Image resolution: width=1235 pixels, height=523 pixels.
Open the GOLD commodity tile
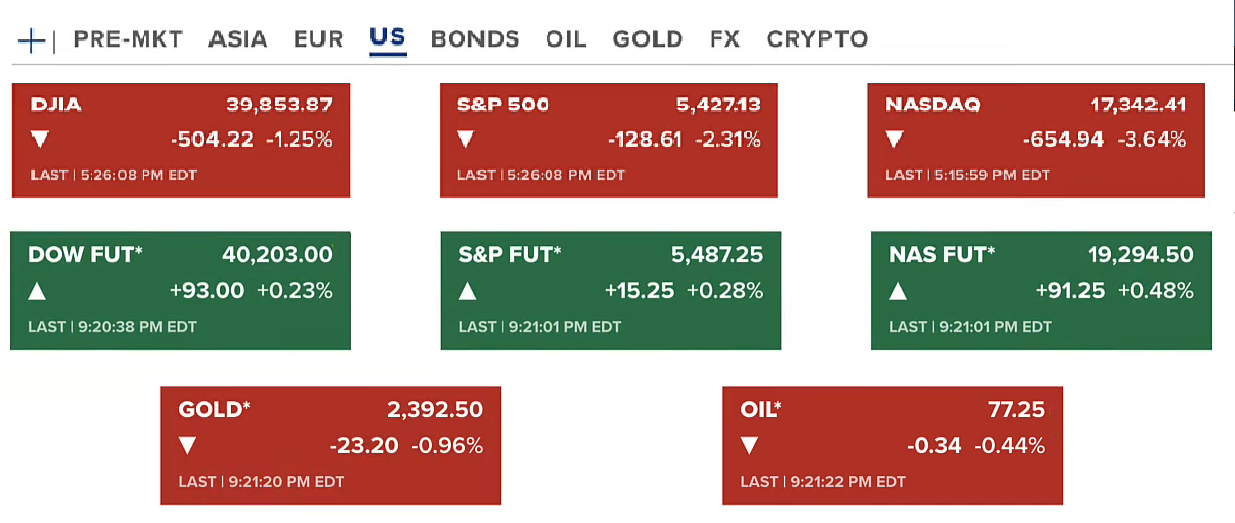pos(330,445)
